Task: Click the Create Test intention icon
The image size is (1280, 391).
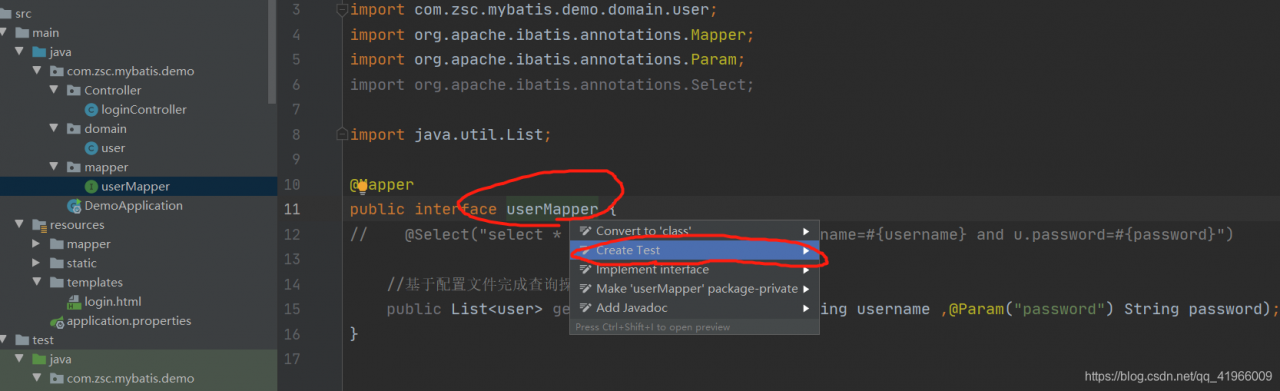Action: pyautogui.click(x=586, y=250)
